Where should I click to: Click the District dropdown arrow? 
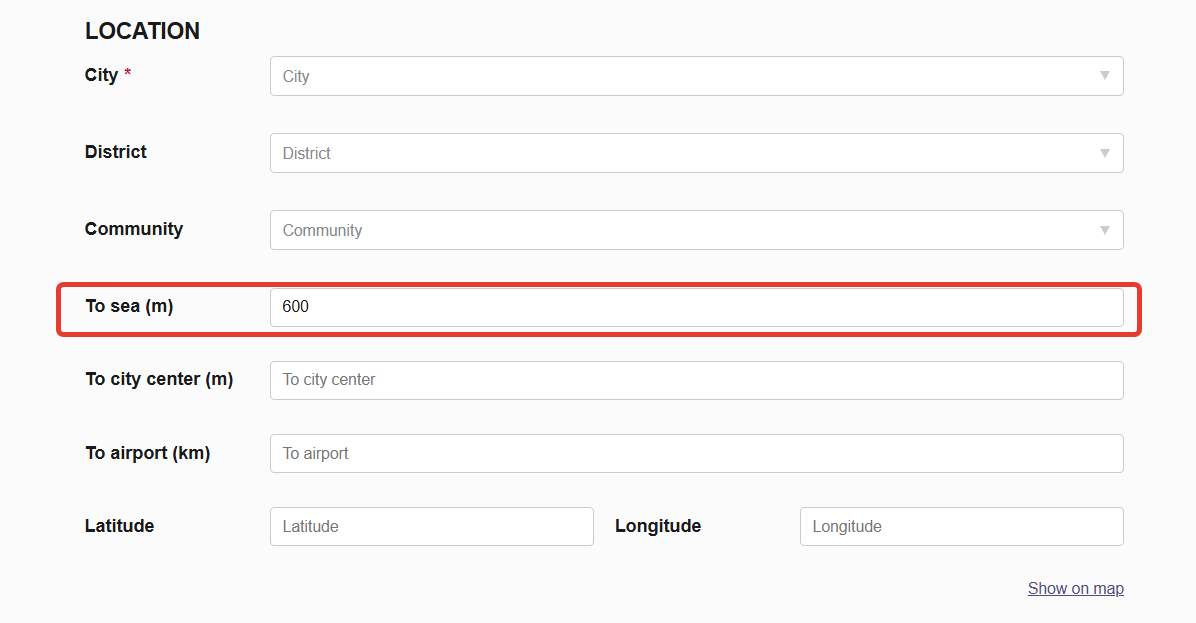(x=1104, y=153)
